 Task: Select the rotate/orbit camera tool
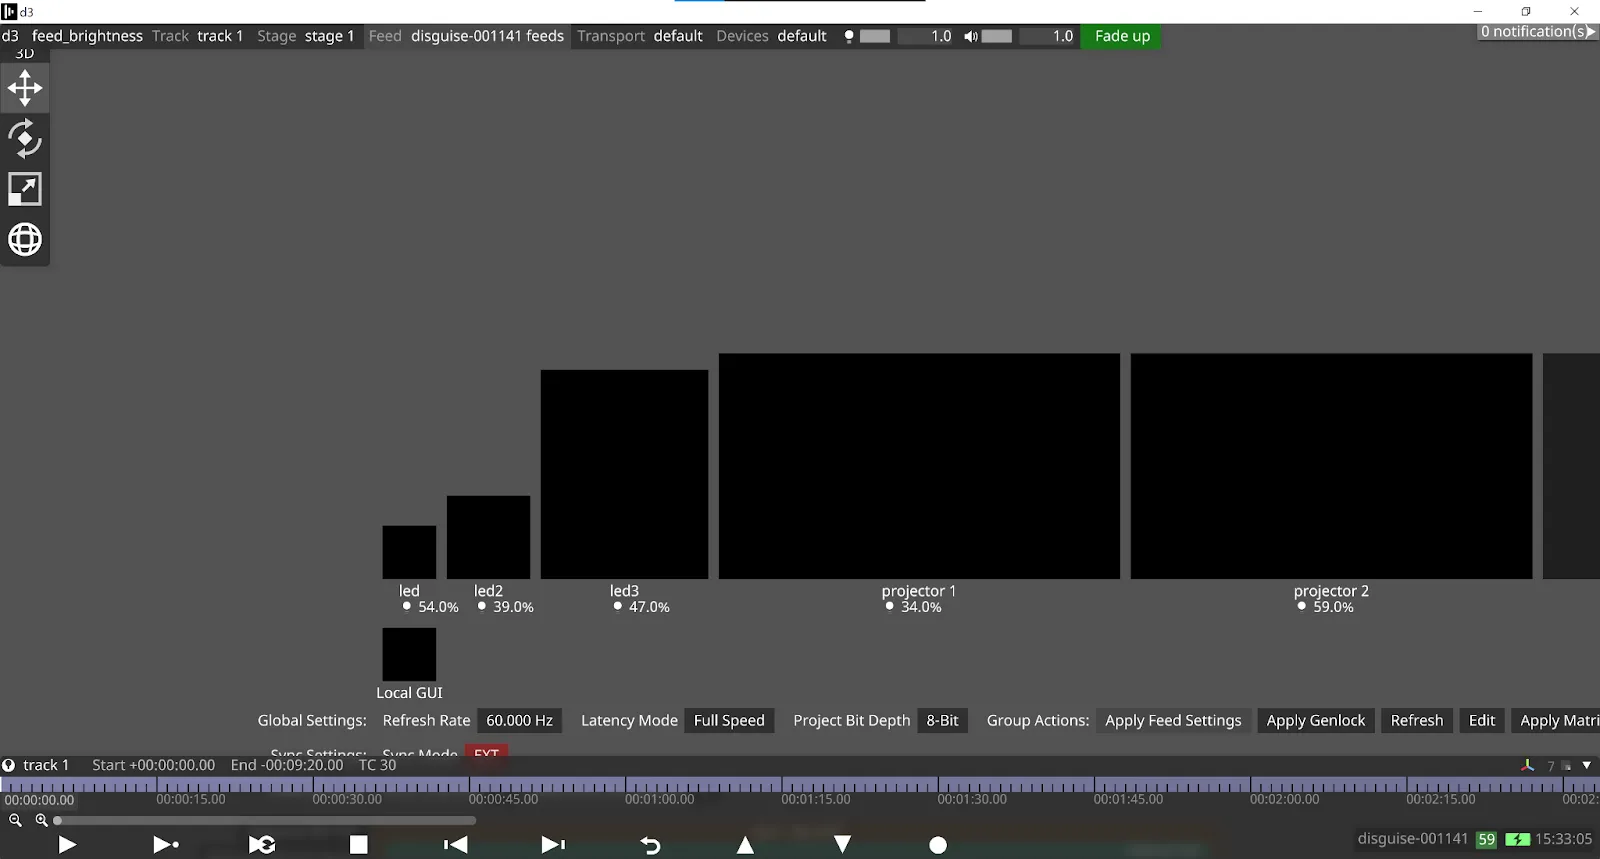25,139
